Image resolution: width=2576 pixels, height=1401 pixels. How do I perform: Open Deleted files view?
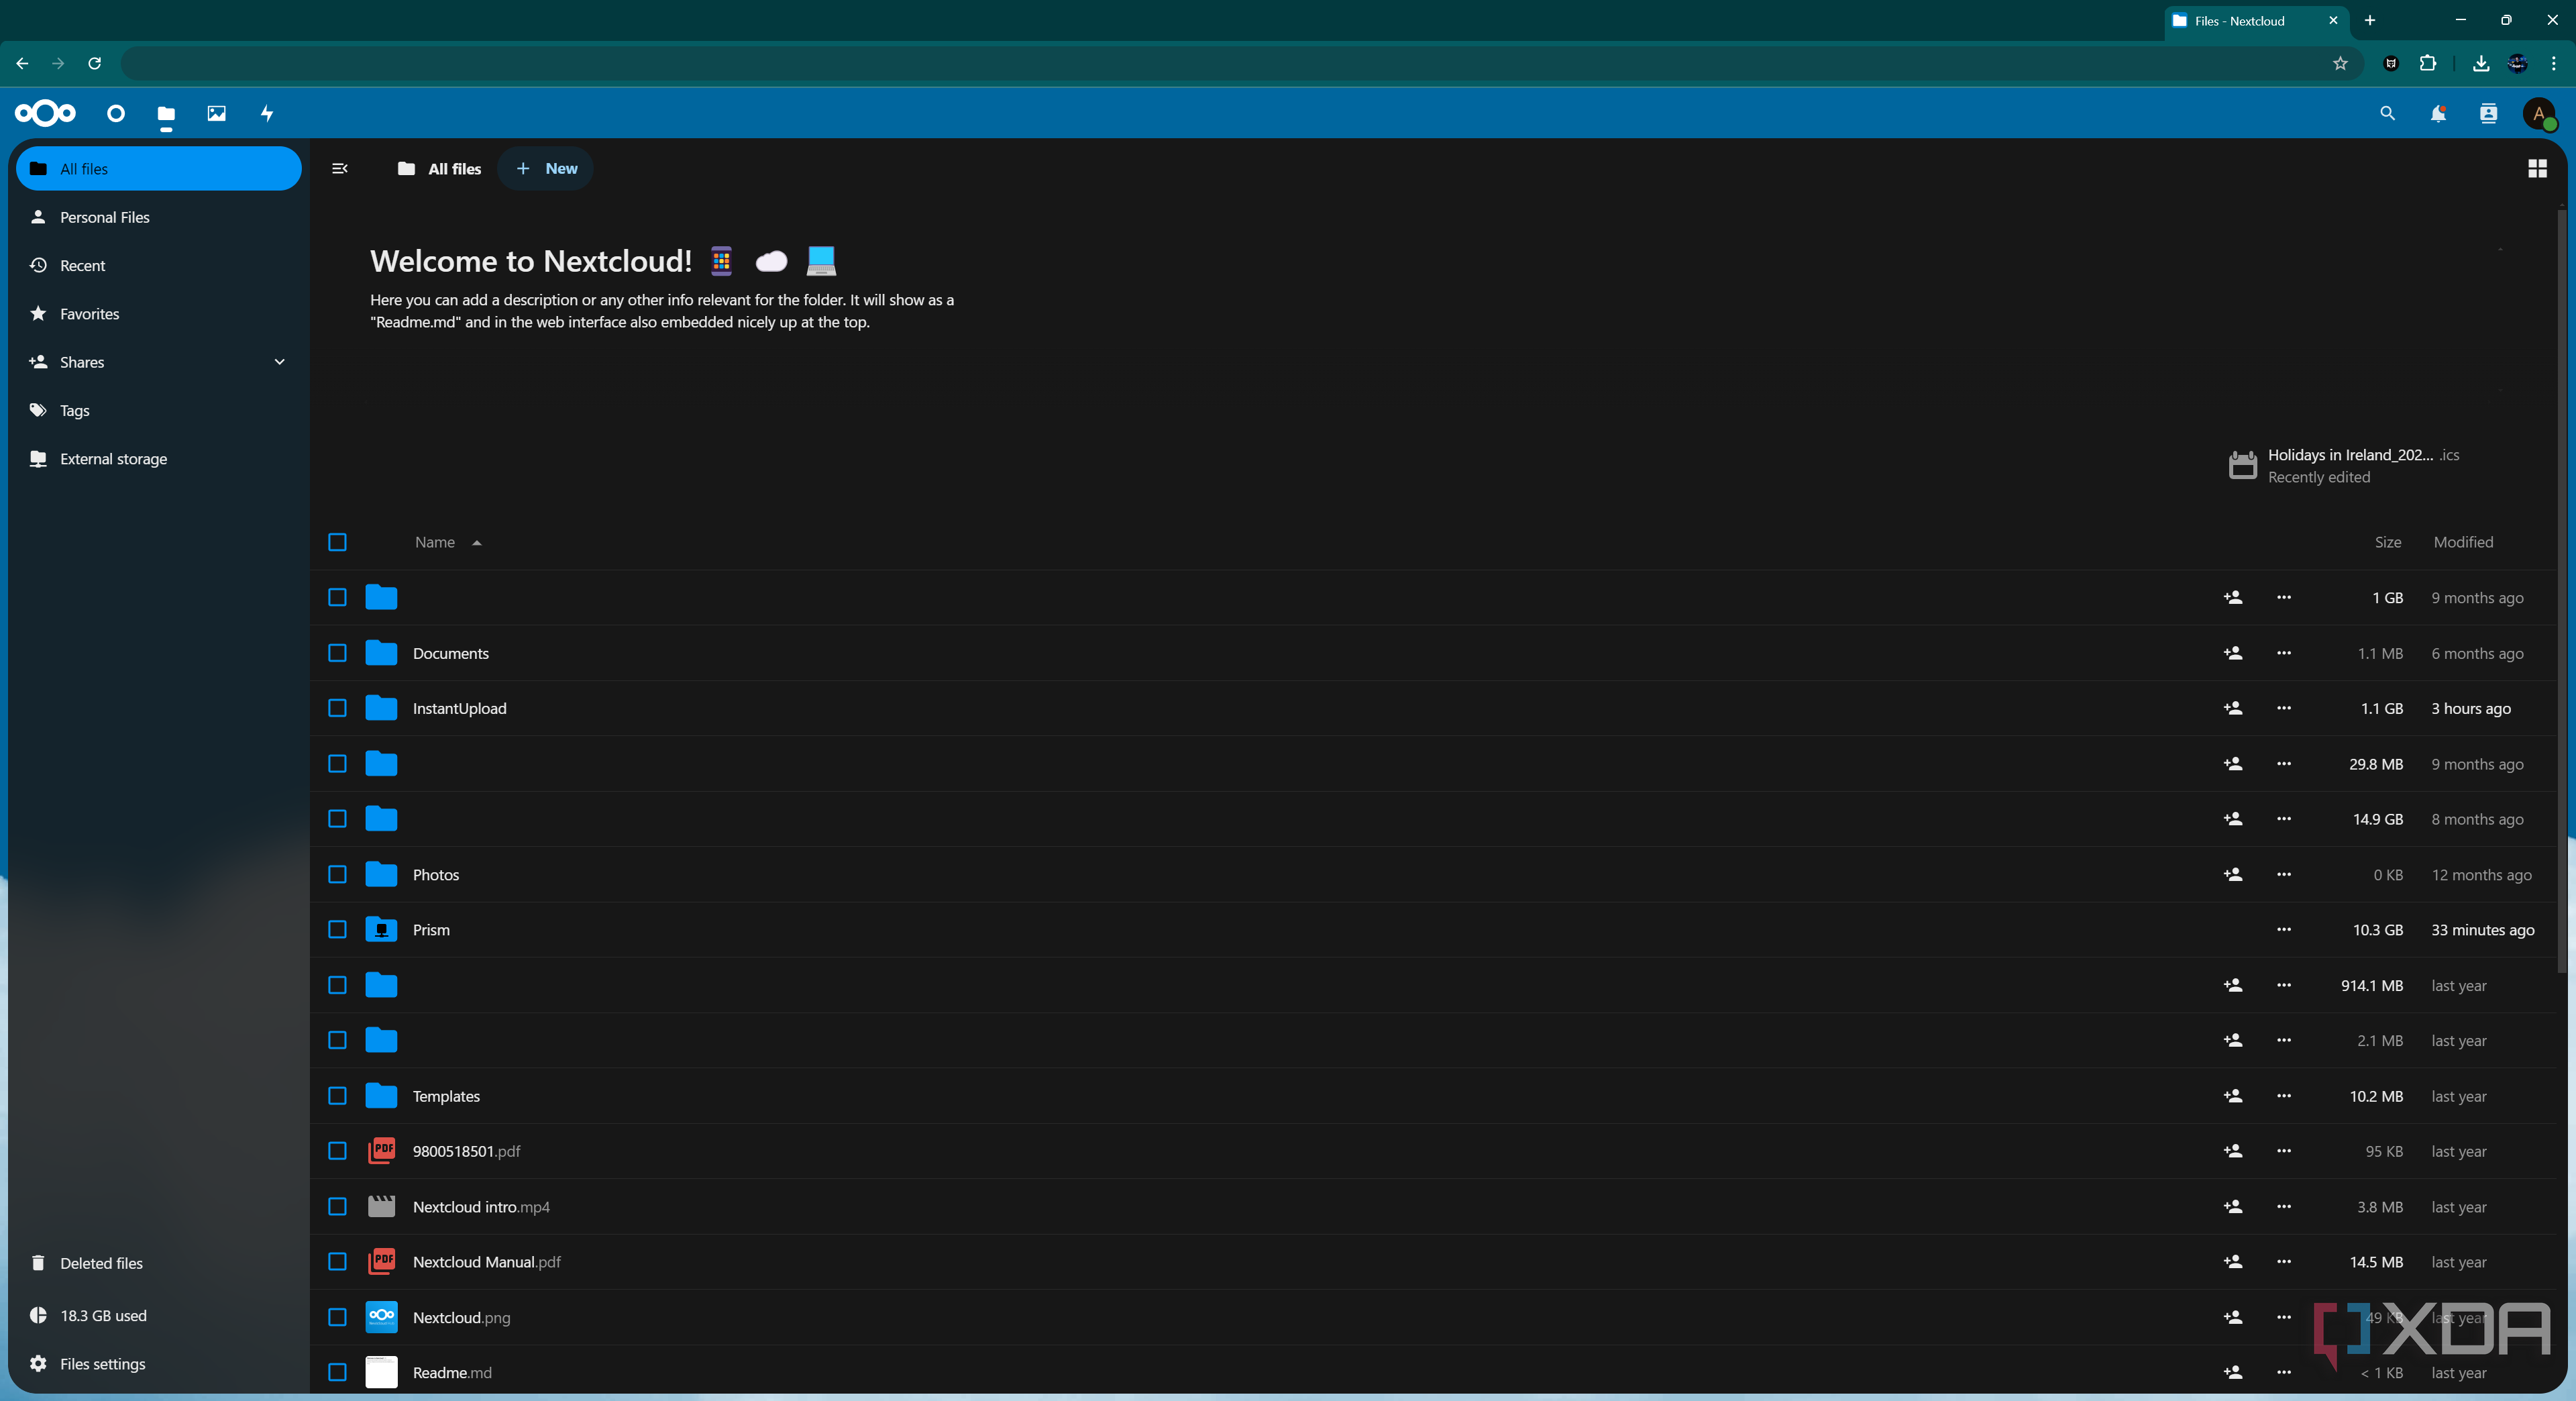(x=101, y=1263)
